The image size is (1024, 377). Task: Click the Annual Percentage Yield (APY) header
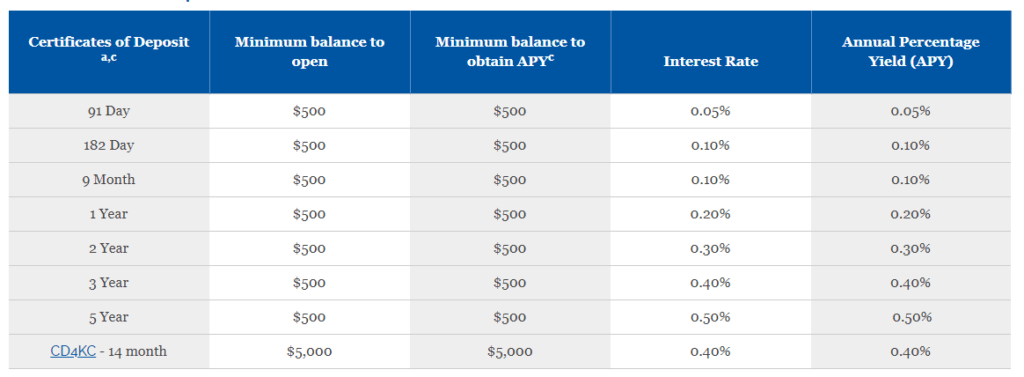point(910,52)
